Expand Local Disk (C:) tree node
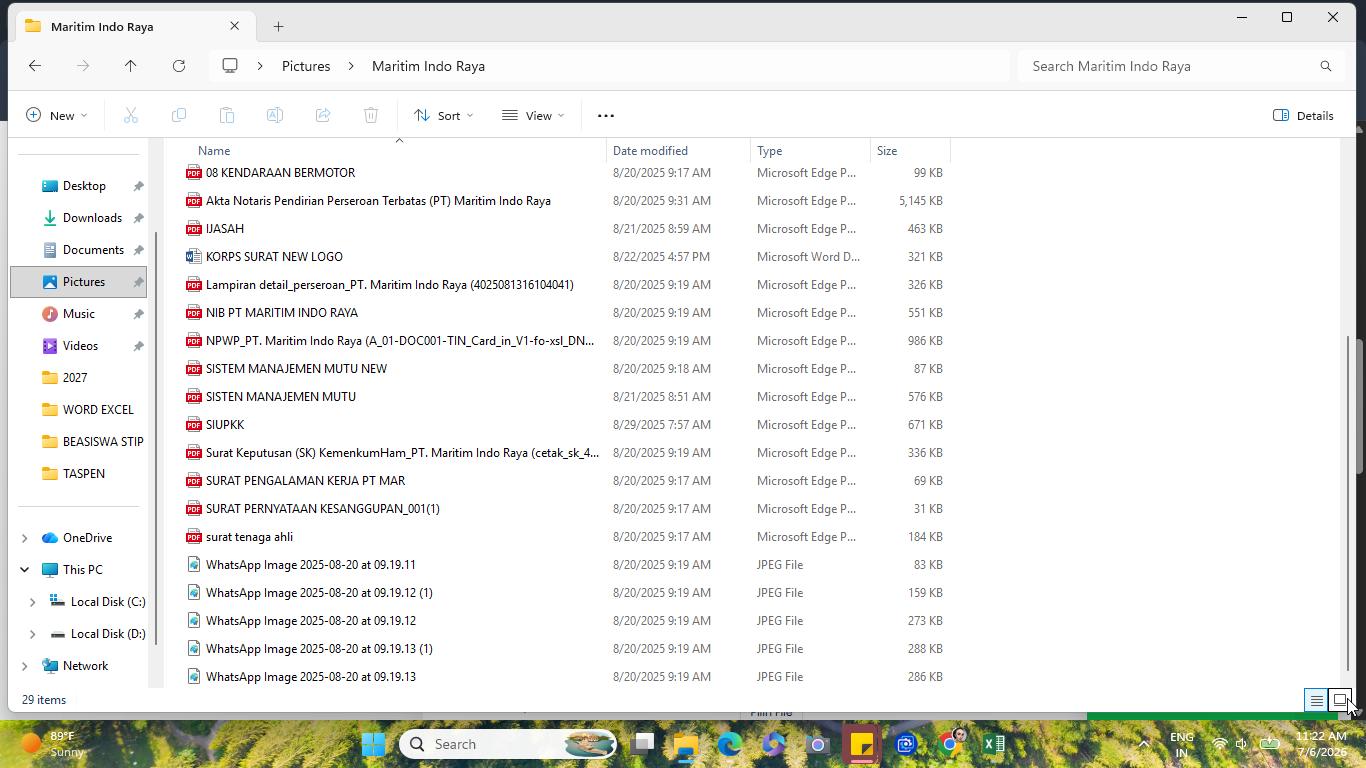Image resolution: width=1366 pixels, height=768 pixels. (32, 602)
